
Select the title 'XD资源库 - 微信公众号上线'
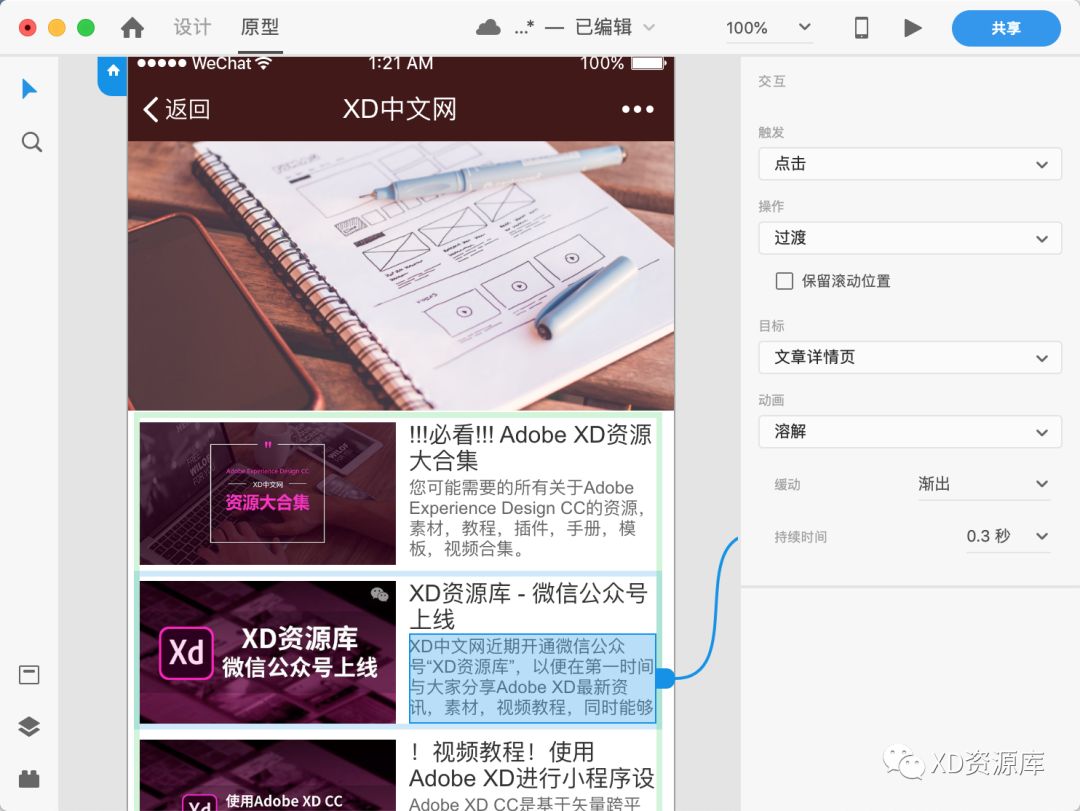(x=528, y=606)
